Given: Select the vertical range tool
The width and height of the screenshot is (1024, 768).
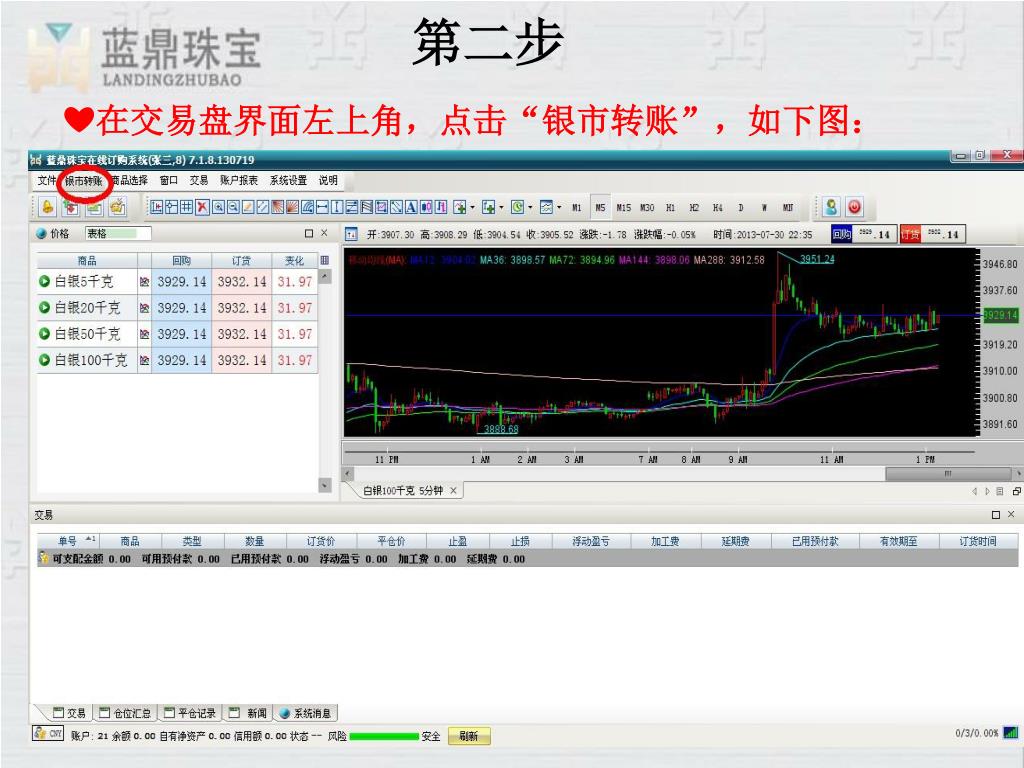Looking at the screenshot, I should (337, 207).
